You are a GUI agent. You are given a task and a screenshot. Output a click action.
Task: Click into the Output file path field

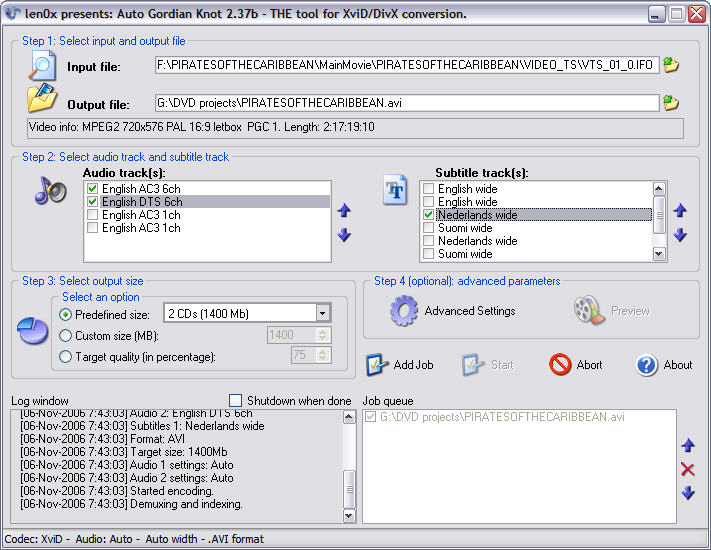(407, 103)
